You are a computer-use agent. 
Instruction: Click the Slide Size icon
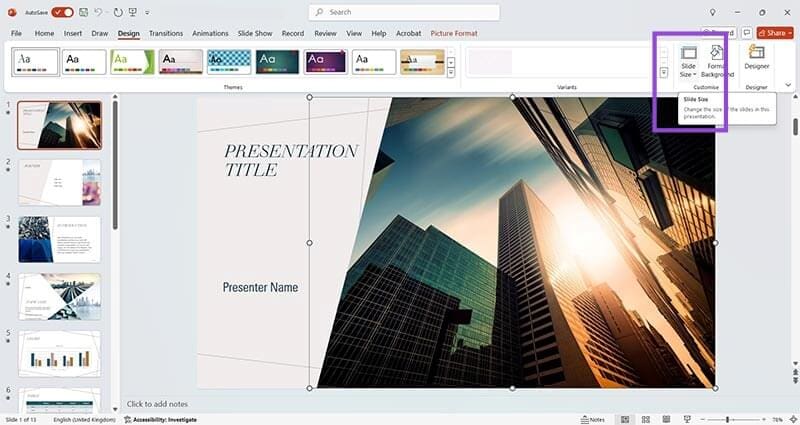[x=688, y=53]
